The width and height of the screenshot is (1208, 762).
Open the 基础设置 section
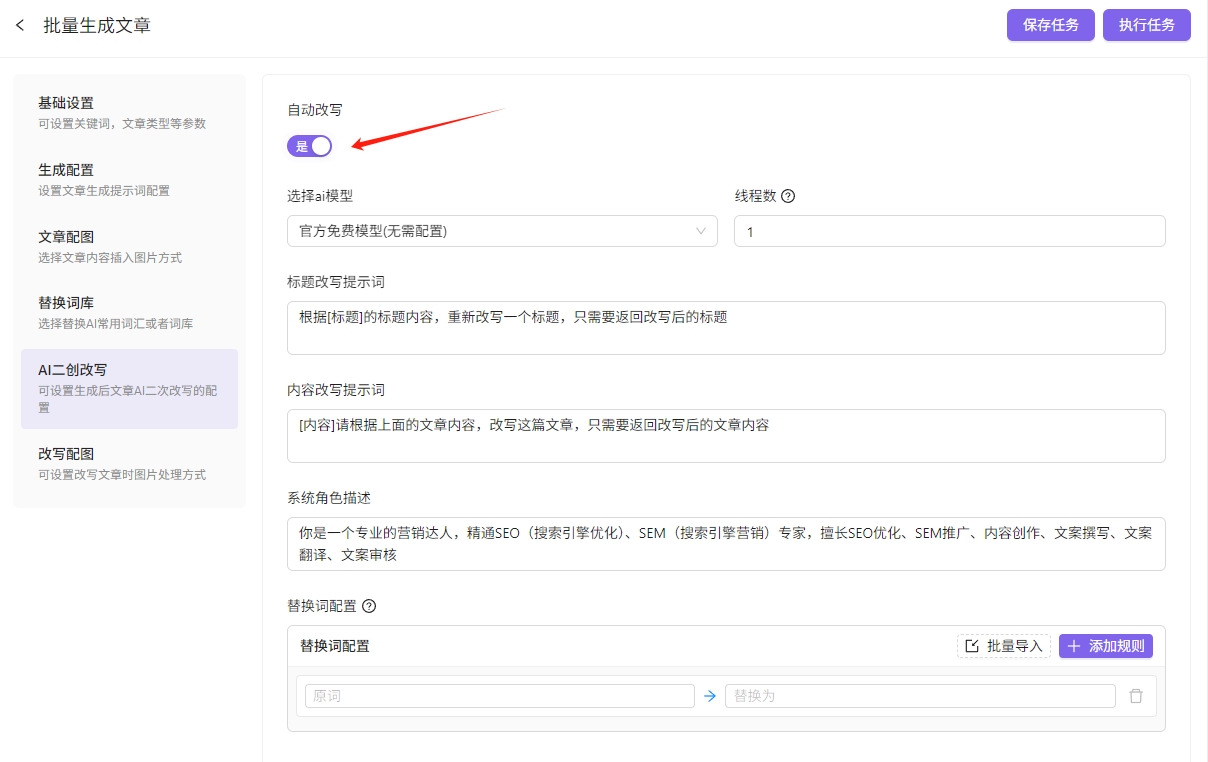click(x=129, y=112)
